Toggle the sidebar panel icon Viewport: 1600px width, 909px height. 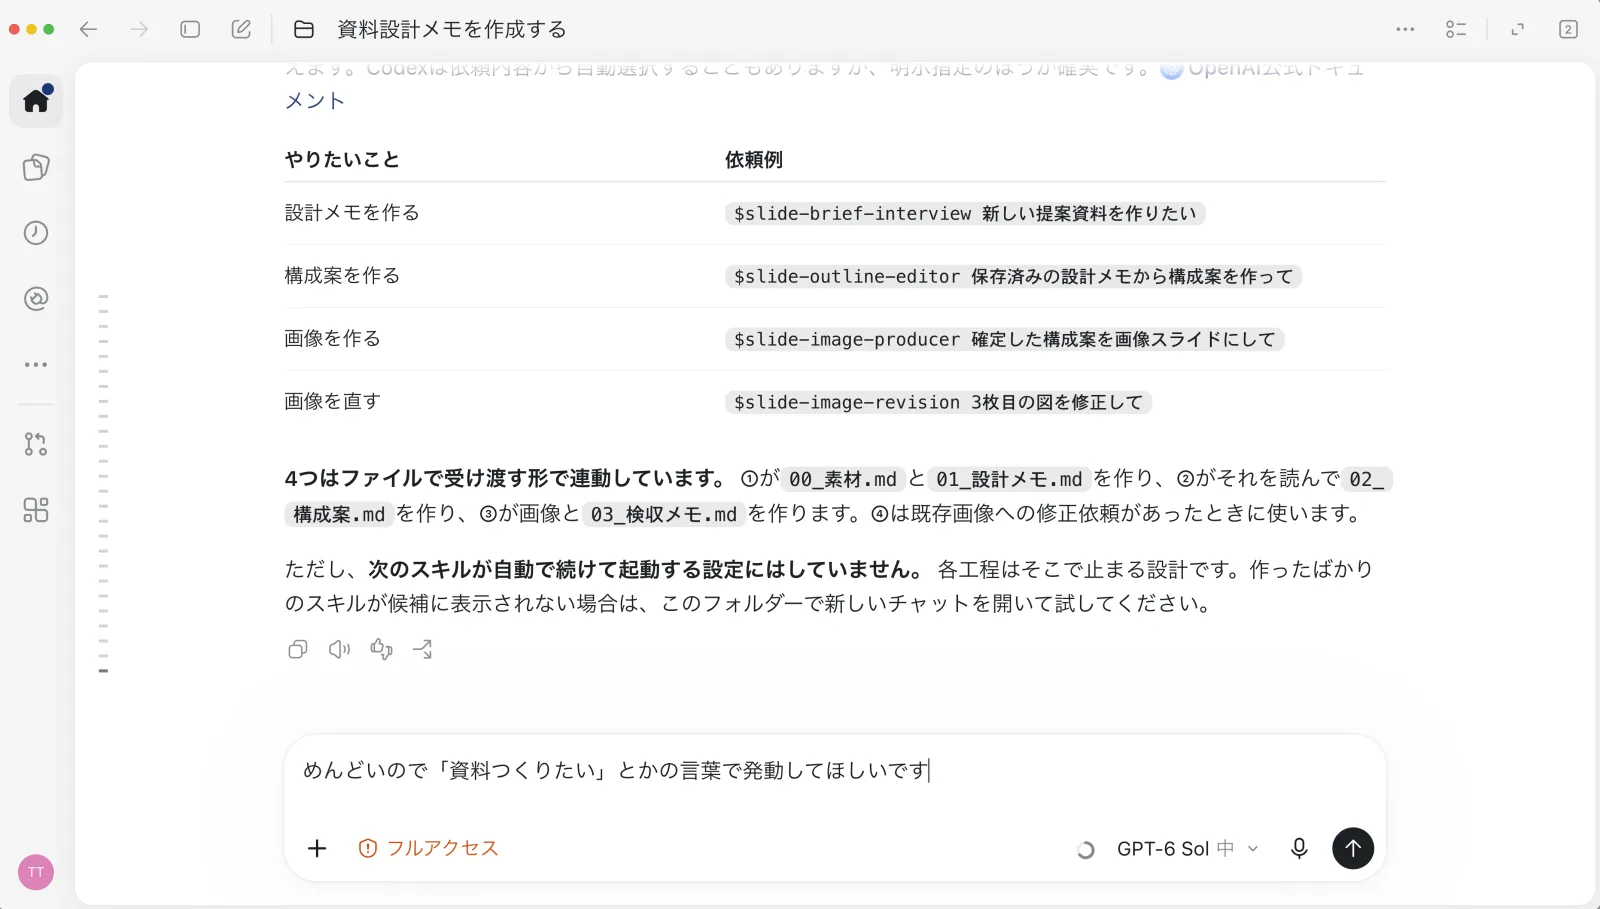click(190, 30)
